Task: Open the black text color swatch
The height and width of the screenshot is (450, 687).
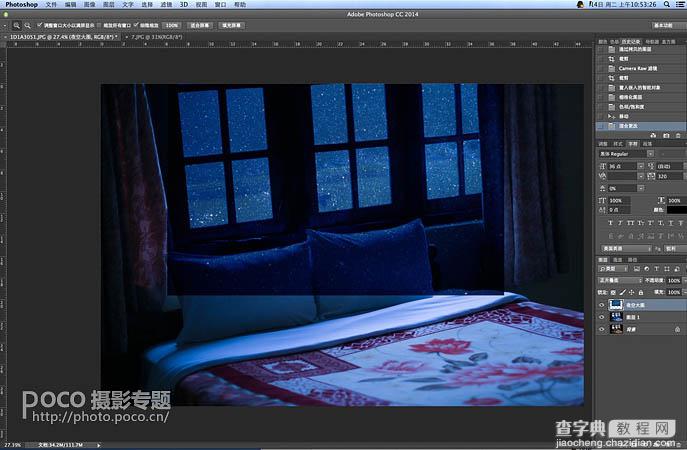Action: pyautogui.click(x=676, y=210)
